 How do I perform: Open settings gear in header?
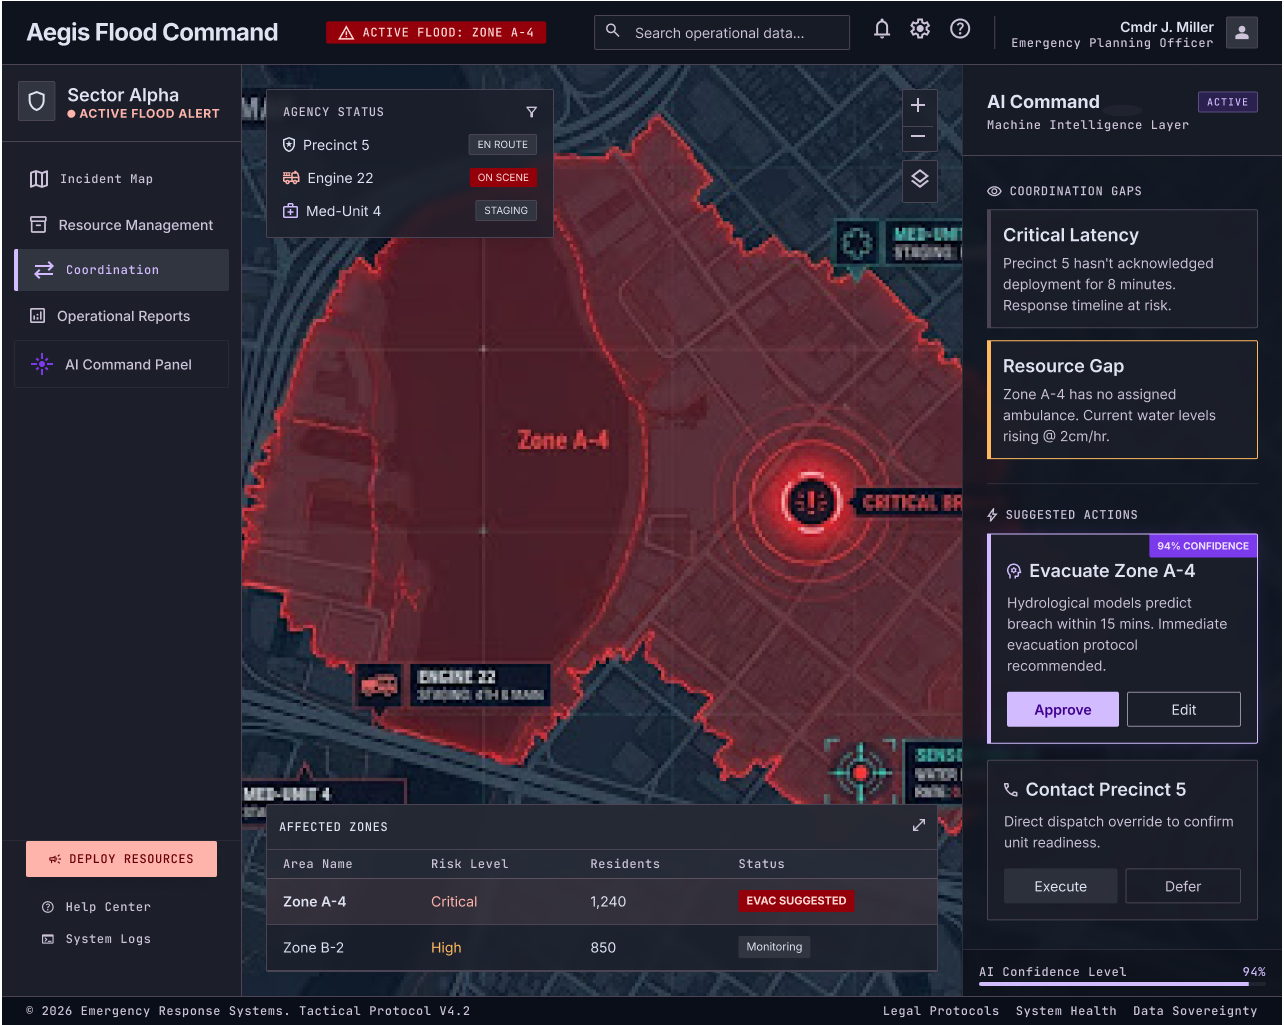[x=920, y=29]
